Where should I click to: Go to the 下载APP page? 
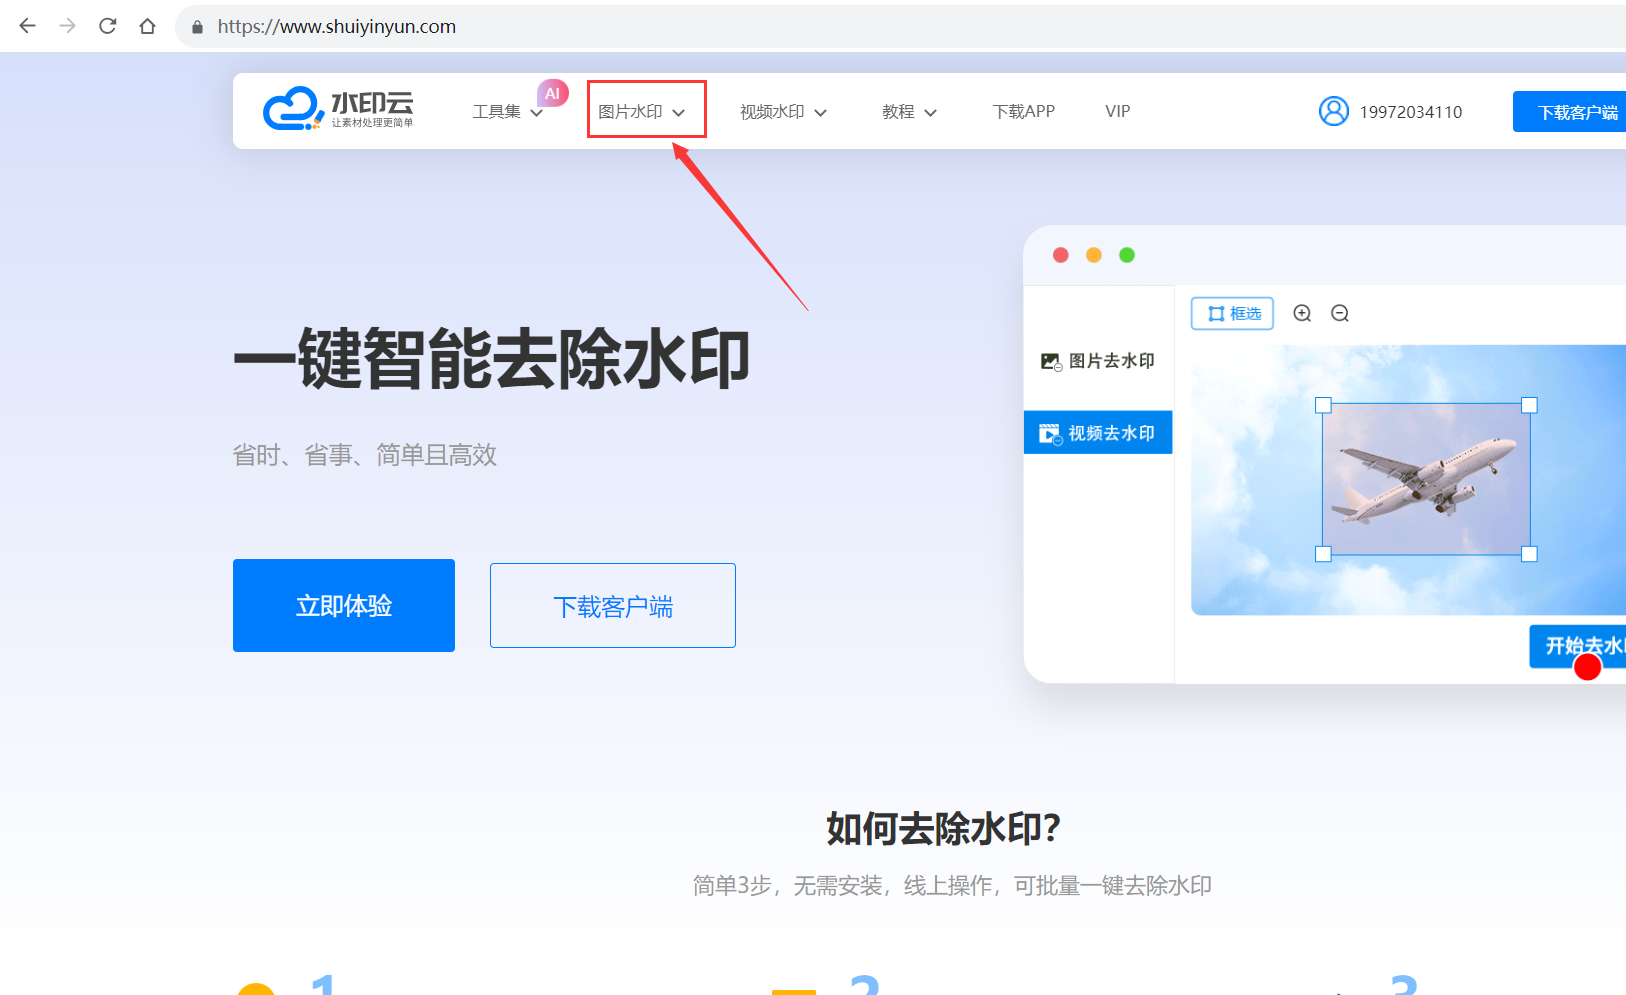[1024, 112]
